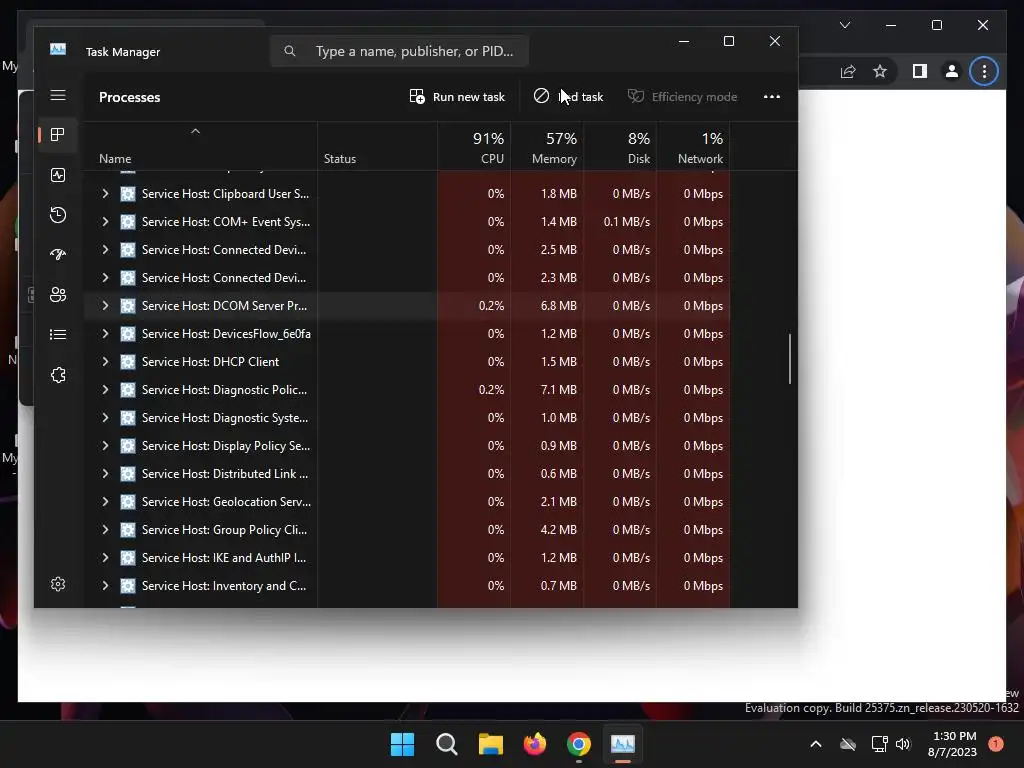Sort processes by Network column
Viewport: 1024px width, 768px height.
694,147
